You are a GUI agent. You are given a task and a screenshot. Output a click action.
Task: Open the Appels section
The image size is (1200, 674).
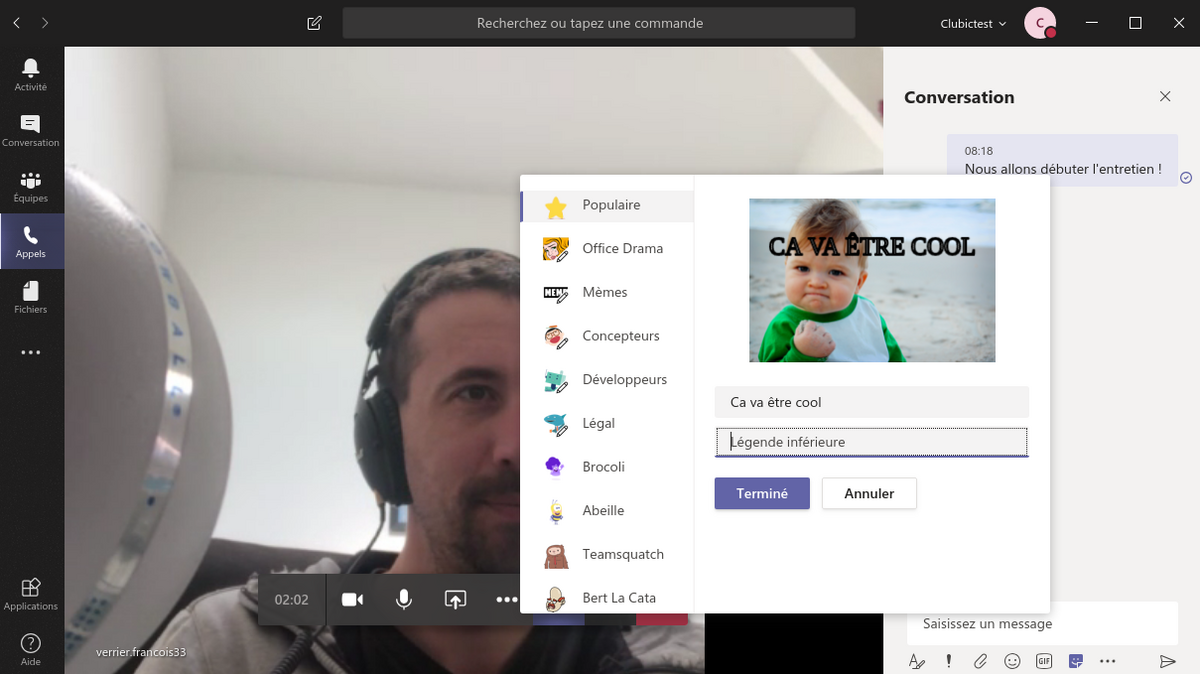pos(30,241)
